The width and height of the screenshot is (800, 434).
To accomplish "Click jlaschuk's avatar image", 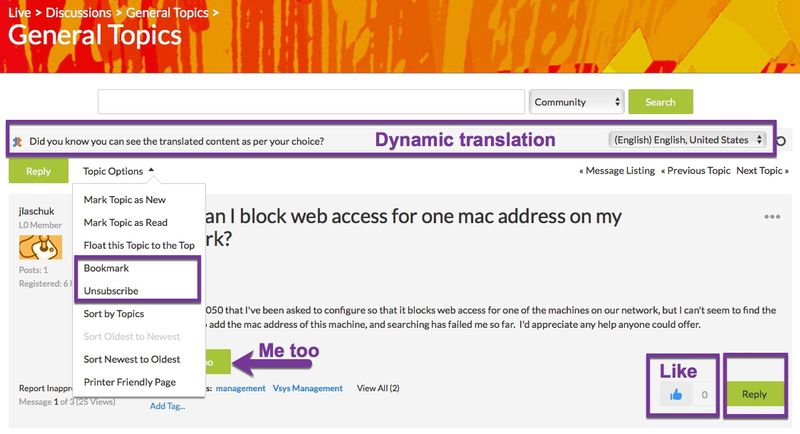I will coord(40,247).
